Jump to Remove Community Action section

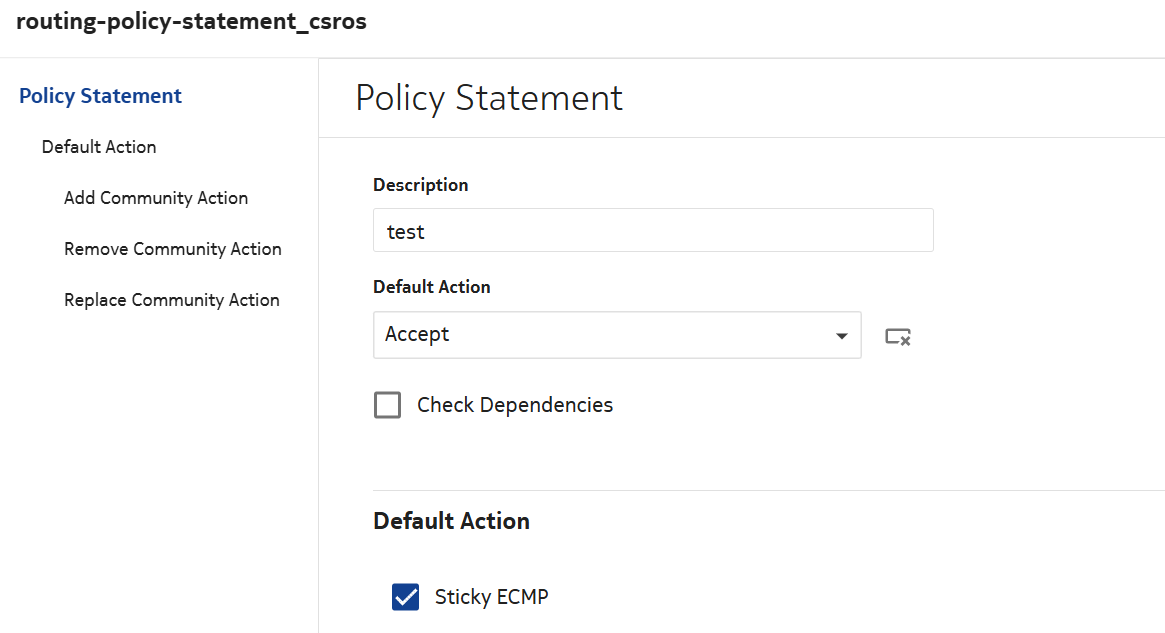pyautogui.click(x=173, y=249)
